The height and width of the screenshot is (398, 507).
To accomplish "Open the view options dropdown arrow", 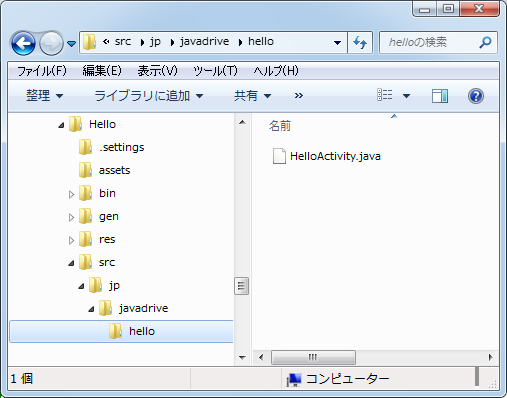I will 406,96.
